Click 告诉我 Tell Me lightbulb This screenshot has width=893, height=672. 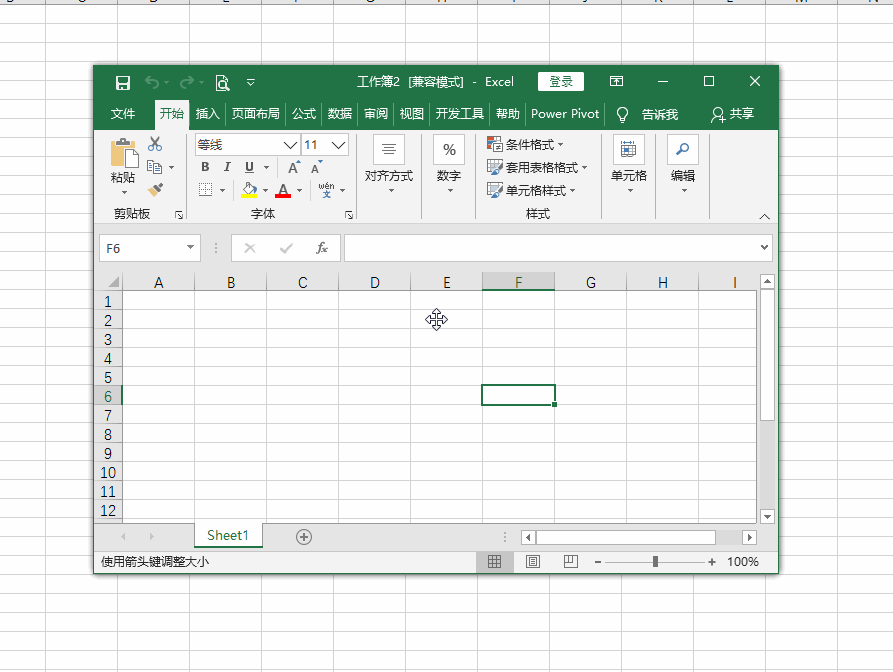click(622, 114)
